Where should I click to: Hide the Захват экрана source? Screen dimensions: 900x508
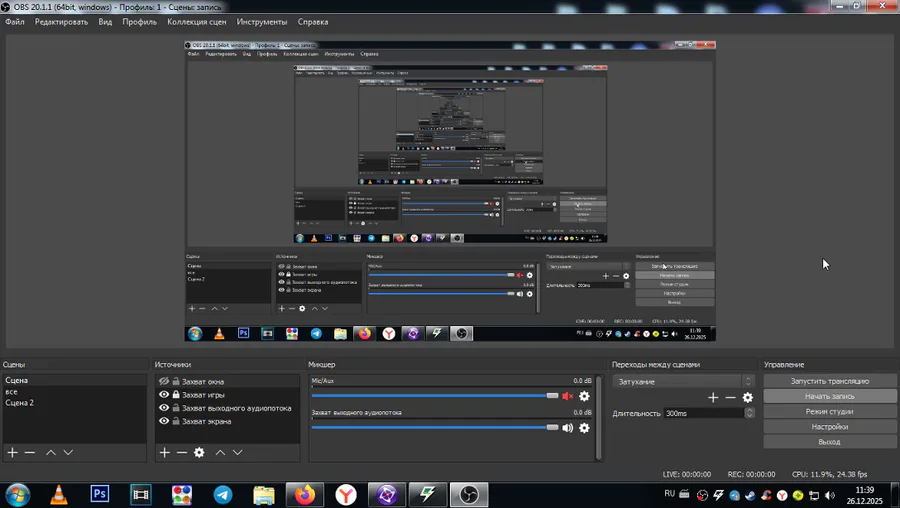(164, 421)
